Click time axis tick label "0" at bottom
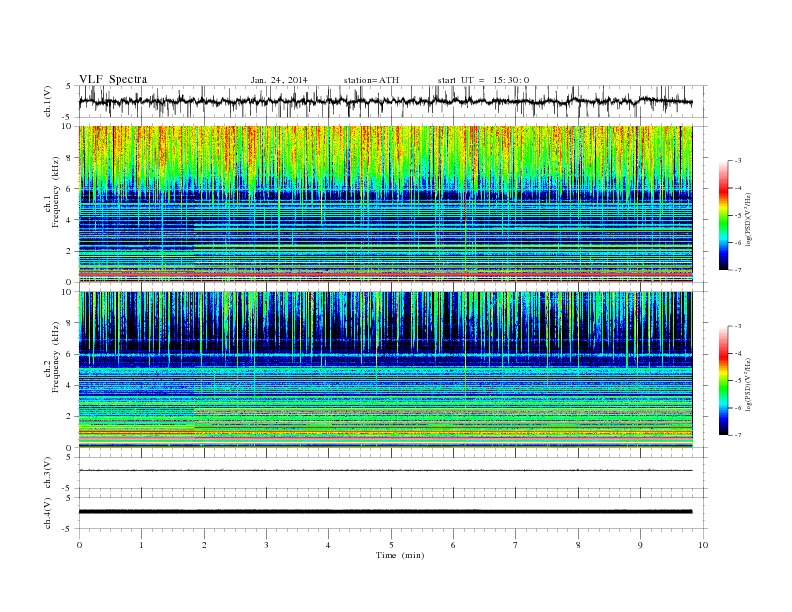The height and width of the screenshot is (612, 792). point(79,545)
